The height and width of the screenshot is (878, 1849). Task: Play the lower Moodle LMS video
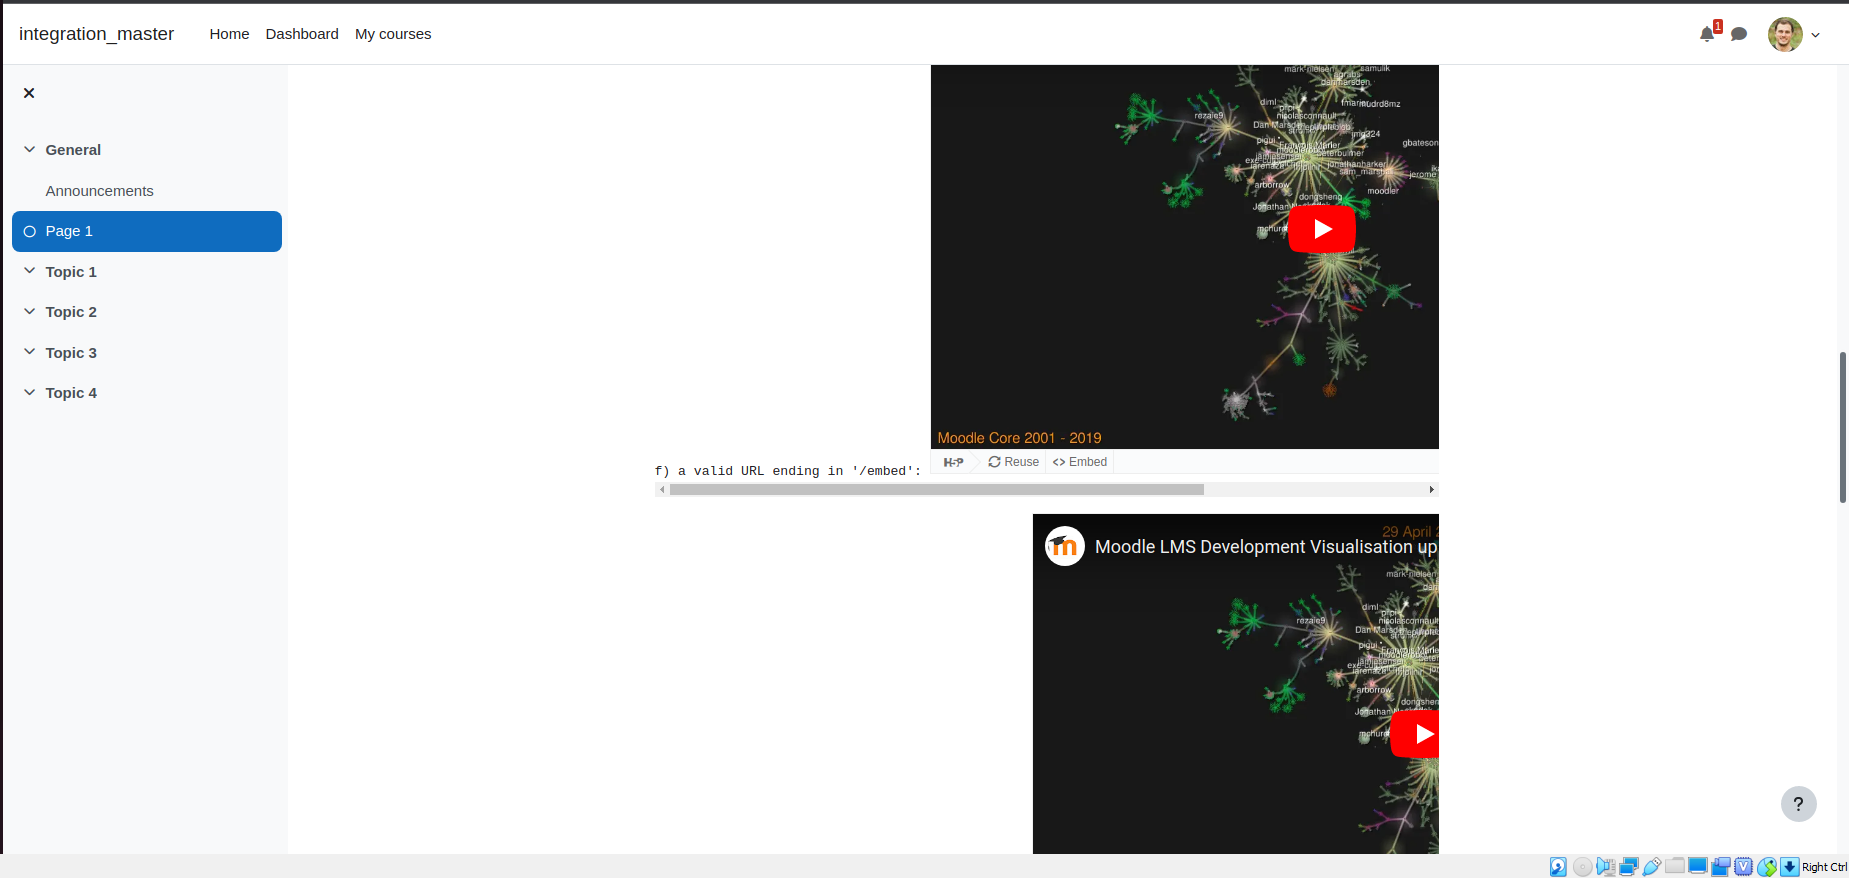1416,734
